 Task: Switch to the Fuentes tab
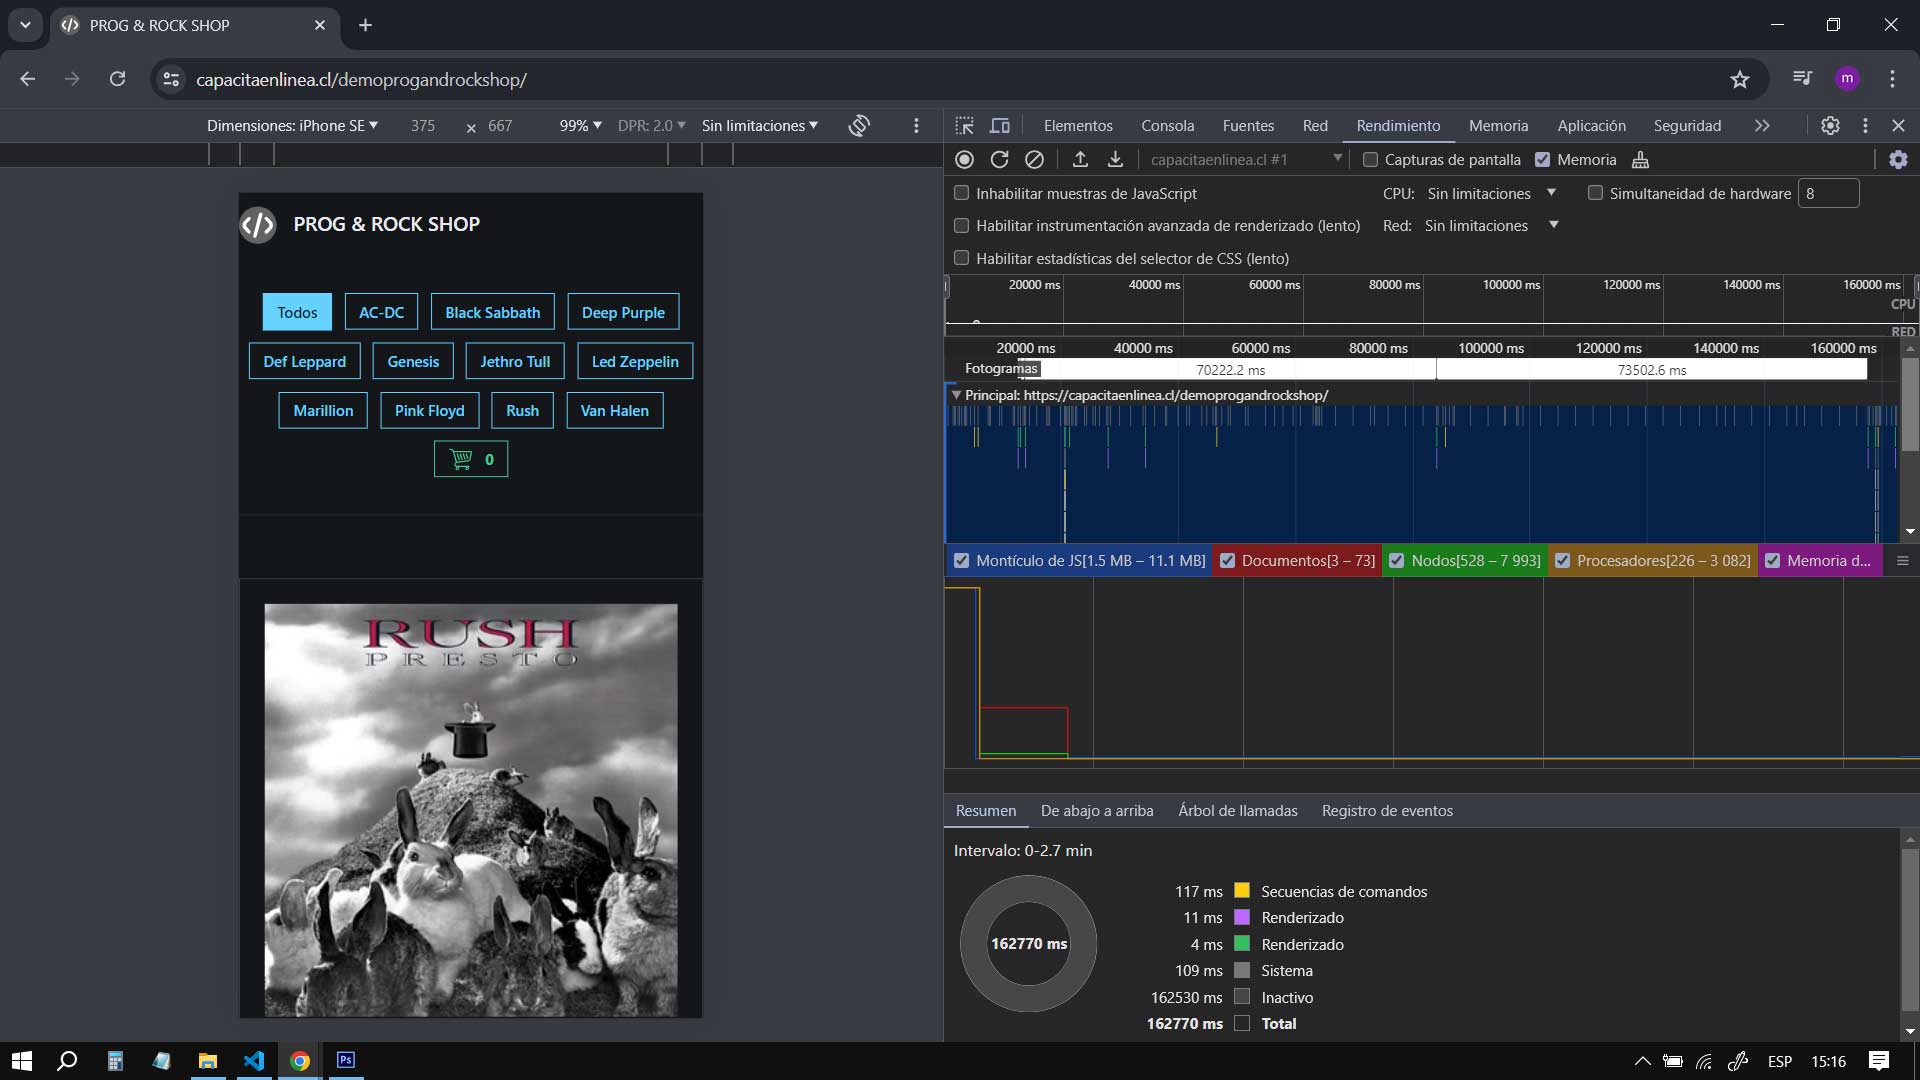coord(1248,125)
